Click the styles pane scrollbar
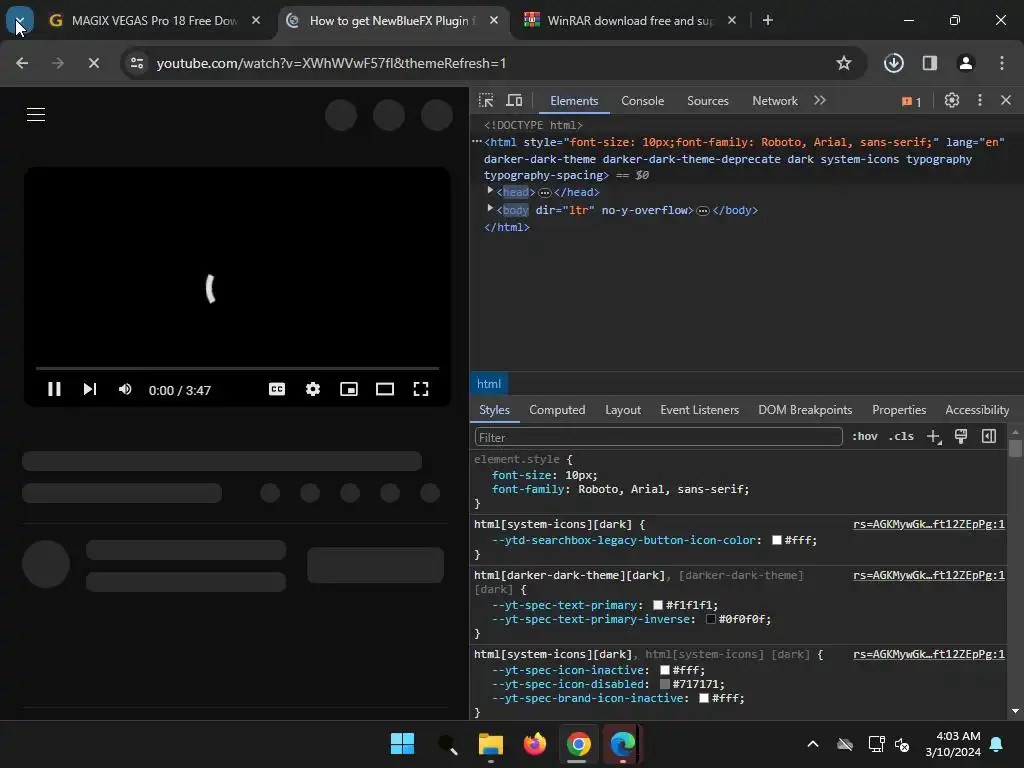This screenshot has width=1024, height=768. [1015, 448]
